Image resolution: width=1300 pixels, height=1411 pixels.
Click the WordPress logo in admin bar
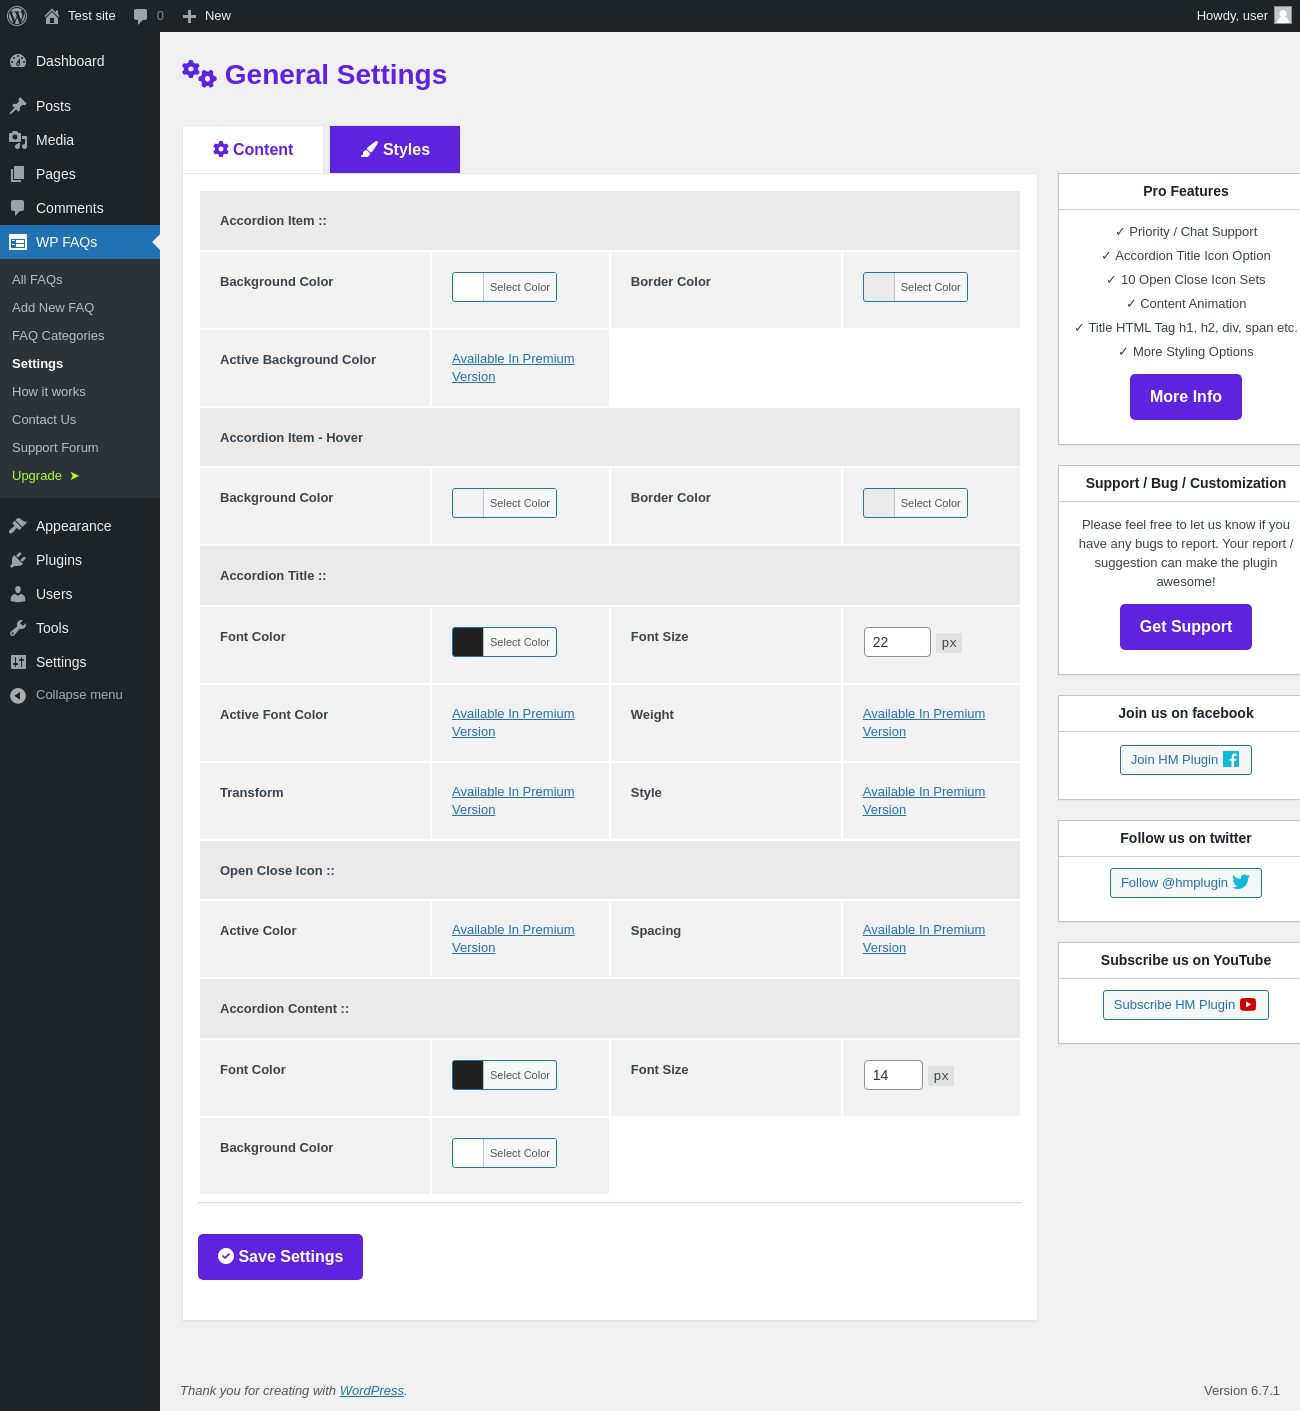pyautogui.click(x=17, y=16)
